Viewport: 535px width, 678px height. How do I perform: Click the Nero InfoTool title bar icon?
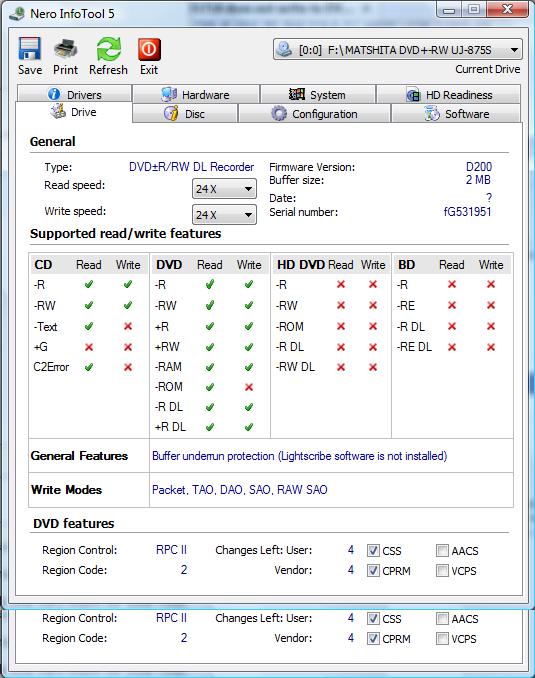pyautogui.click(x=17, y=13)
